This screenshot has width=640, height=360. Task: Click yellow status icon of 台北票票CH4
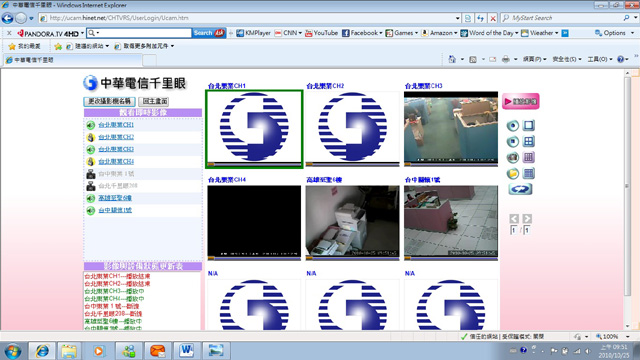[x=91, y=162]
